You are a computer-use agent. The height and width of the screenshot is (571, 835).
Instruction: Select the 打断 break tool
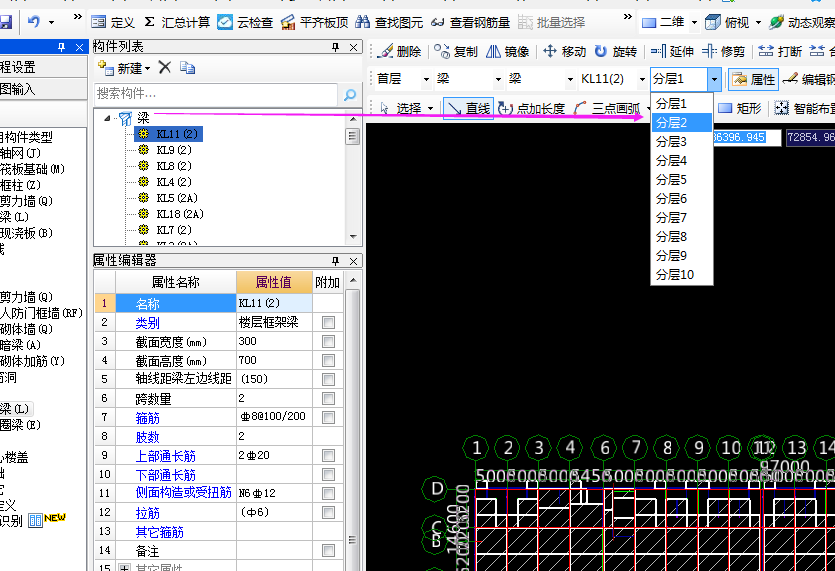coord(780,51)
